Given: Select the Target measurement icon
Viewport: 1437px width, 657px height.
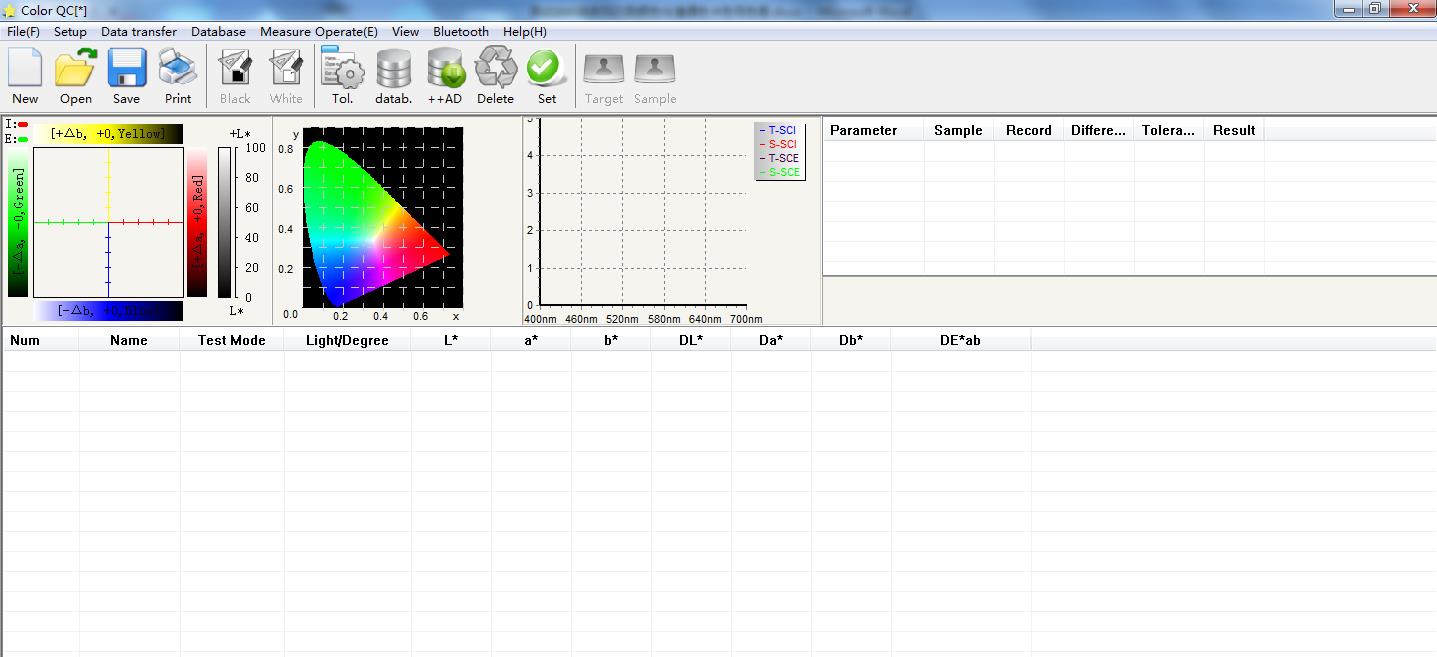Looking at the screenshot, I should click(x=604, y=76).
